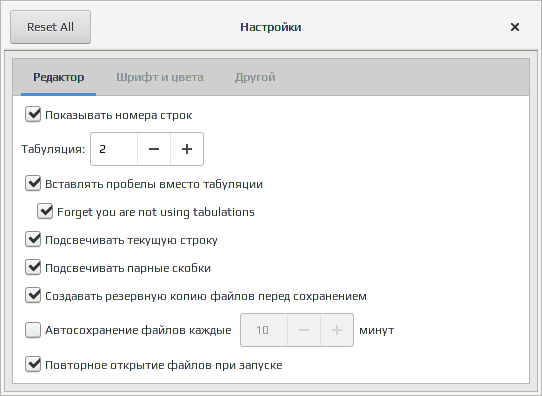Toggle Подсвечивать текущую строку checkbox
This screenshot has height=396, width=542.
point(33,239)
